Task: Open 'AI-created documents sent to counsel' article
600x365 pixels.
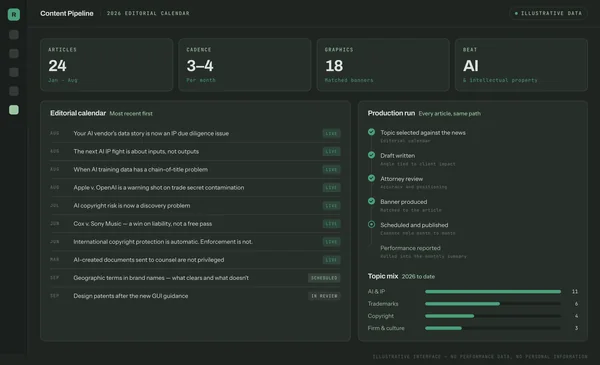Action: tap(149, 260)
